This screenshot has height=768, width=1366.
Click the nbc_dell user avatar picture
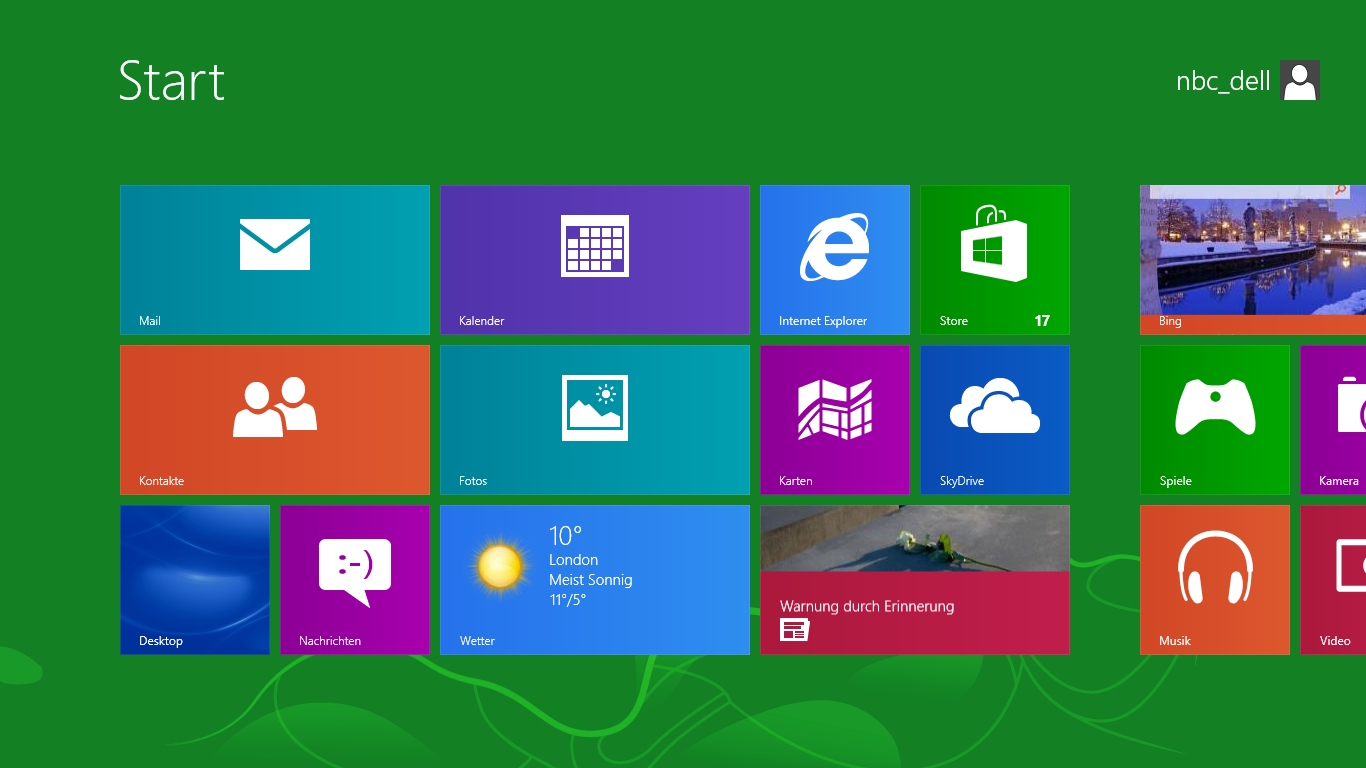point(1300,80)
